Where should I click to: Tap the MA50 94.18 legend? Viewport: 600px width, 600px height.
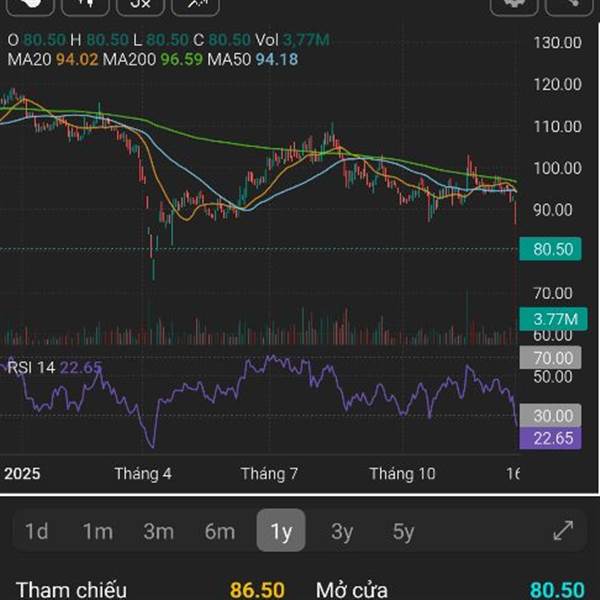tap(253, 59)
